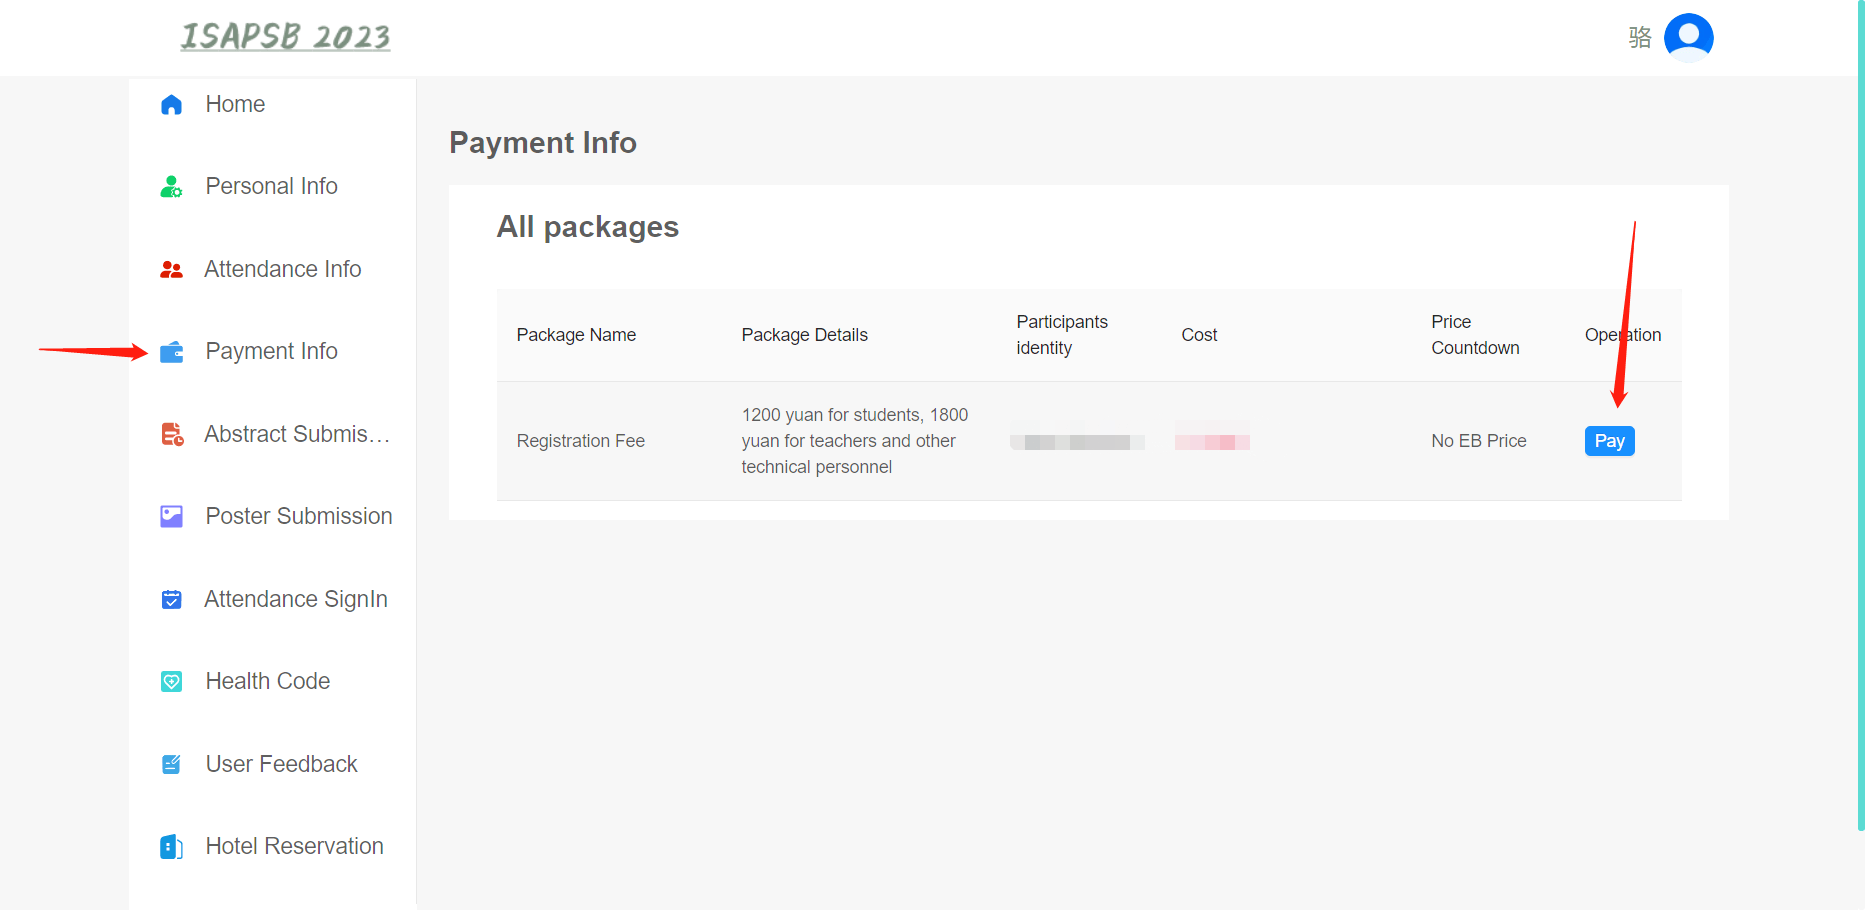Go to the Home menu item
Screen dimensions: 1865x910
[x=235, y=104]
